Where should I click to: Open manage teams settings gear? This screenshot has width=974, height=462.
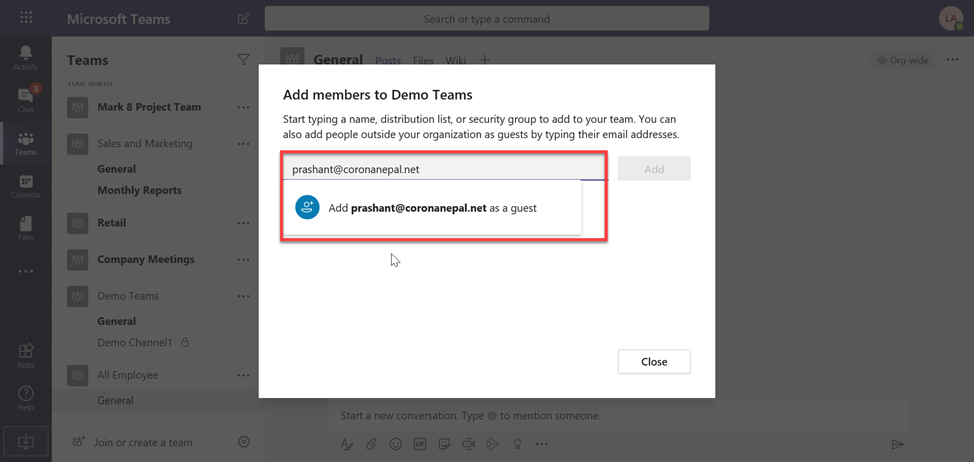(x=244, y=442)
